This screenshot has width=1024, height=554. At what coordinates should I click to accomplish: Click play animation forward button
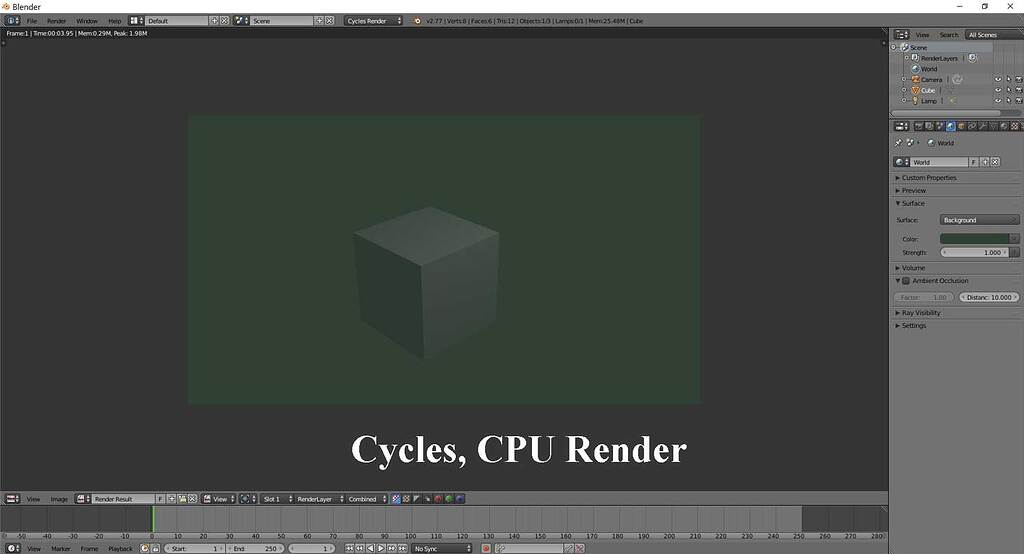click(x=381, y=549)
